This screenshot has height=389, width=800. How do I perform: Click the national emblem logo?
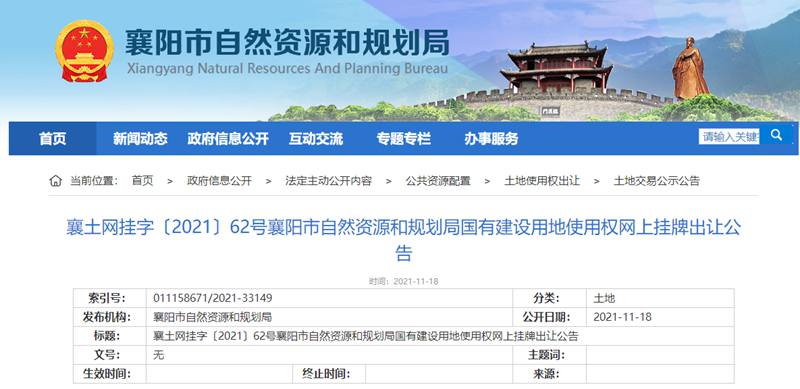[x=84, y=52]
